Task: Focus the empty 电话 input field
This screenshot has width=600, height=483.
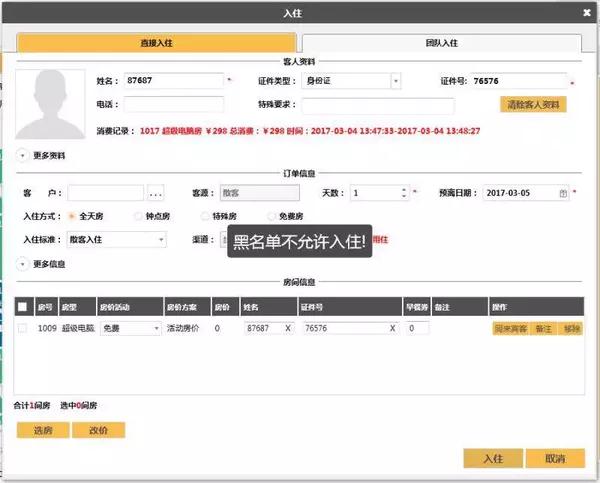Action: (x=174, y=104)
